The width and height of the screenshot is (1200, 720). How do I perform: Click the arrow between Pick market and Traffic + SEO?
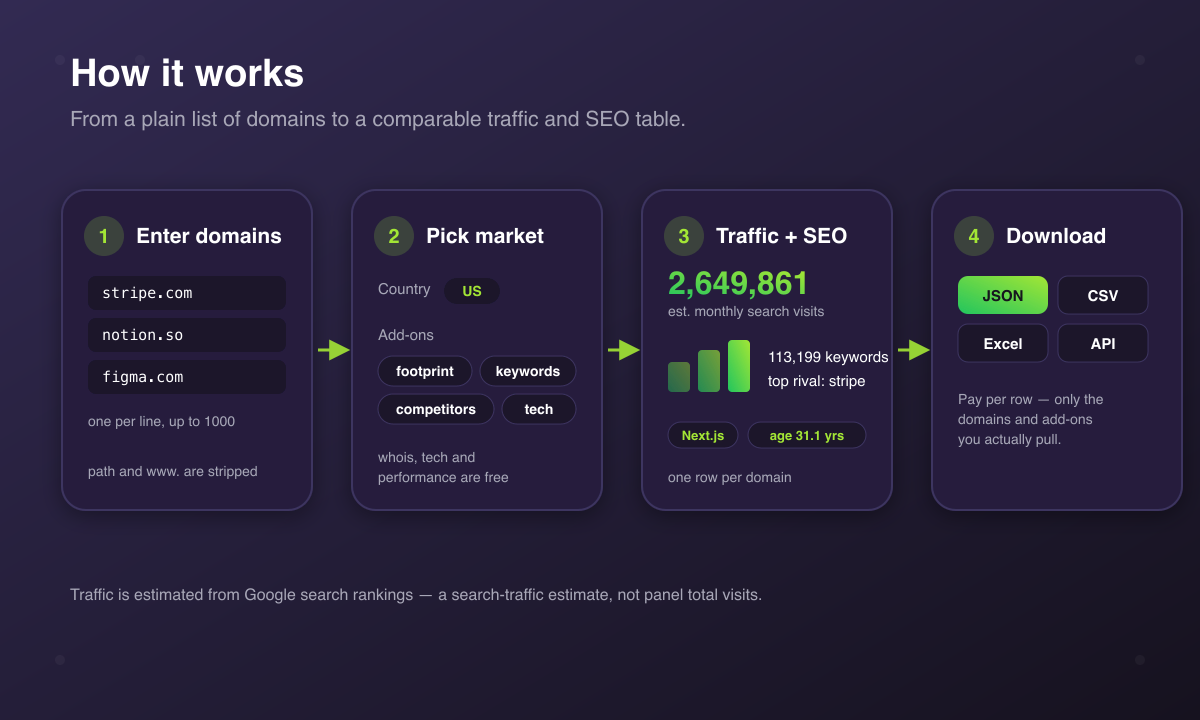(623, 350)
